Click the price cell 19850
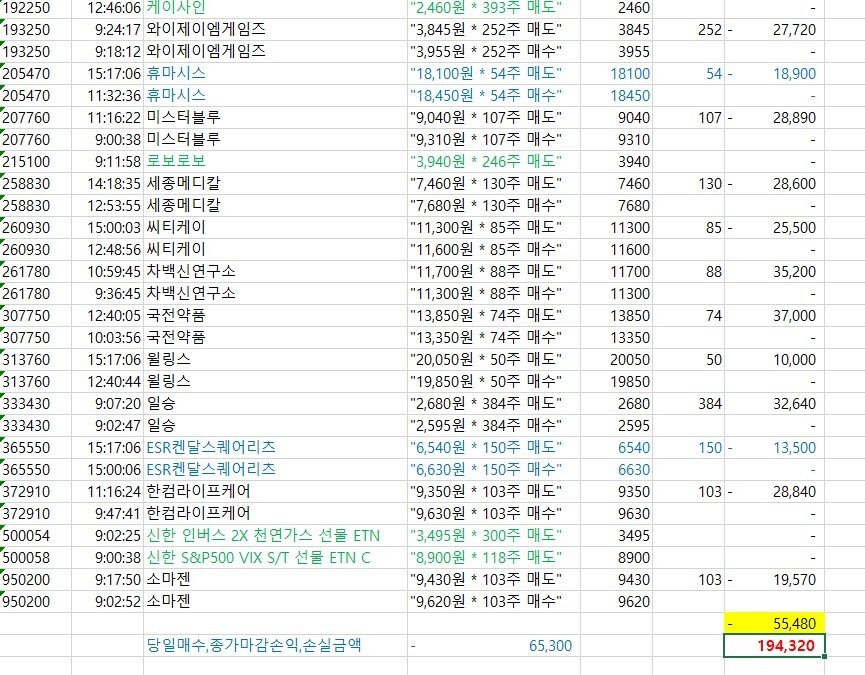The image size is (865, 675). pos(616,382)
